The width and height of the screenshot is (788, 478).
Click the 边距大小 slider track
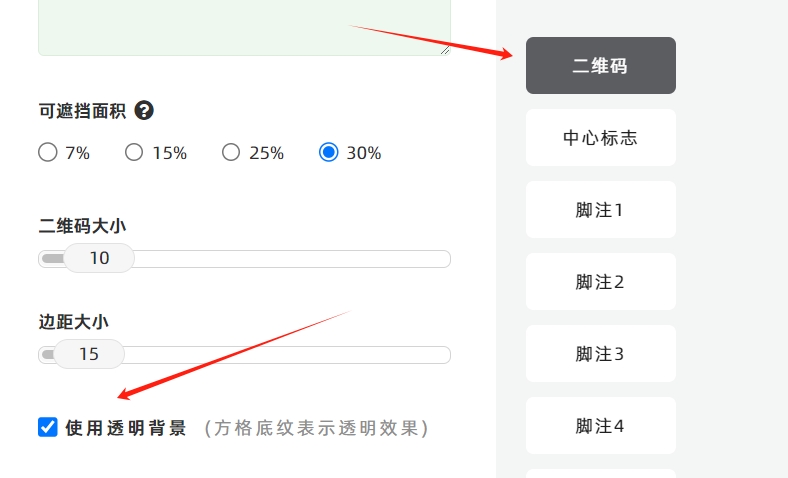click(244, 355)
